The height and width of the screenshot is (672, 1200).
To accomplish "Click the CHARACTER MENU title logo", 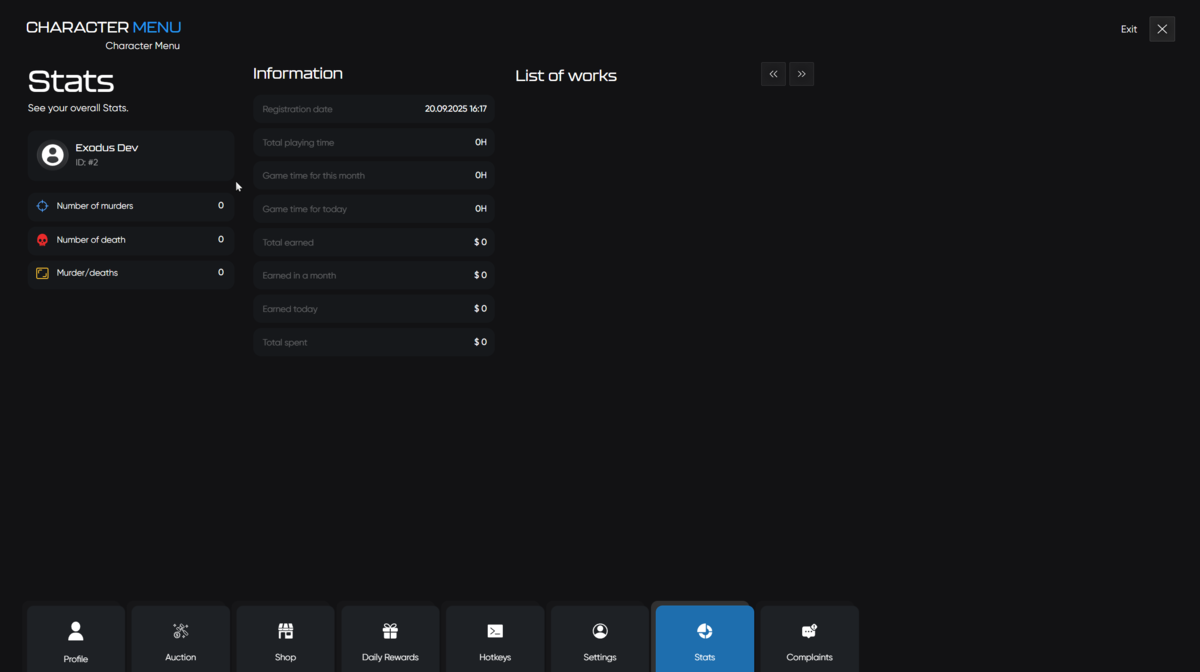I will (x=104, y=28).
